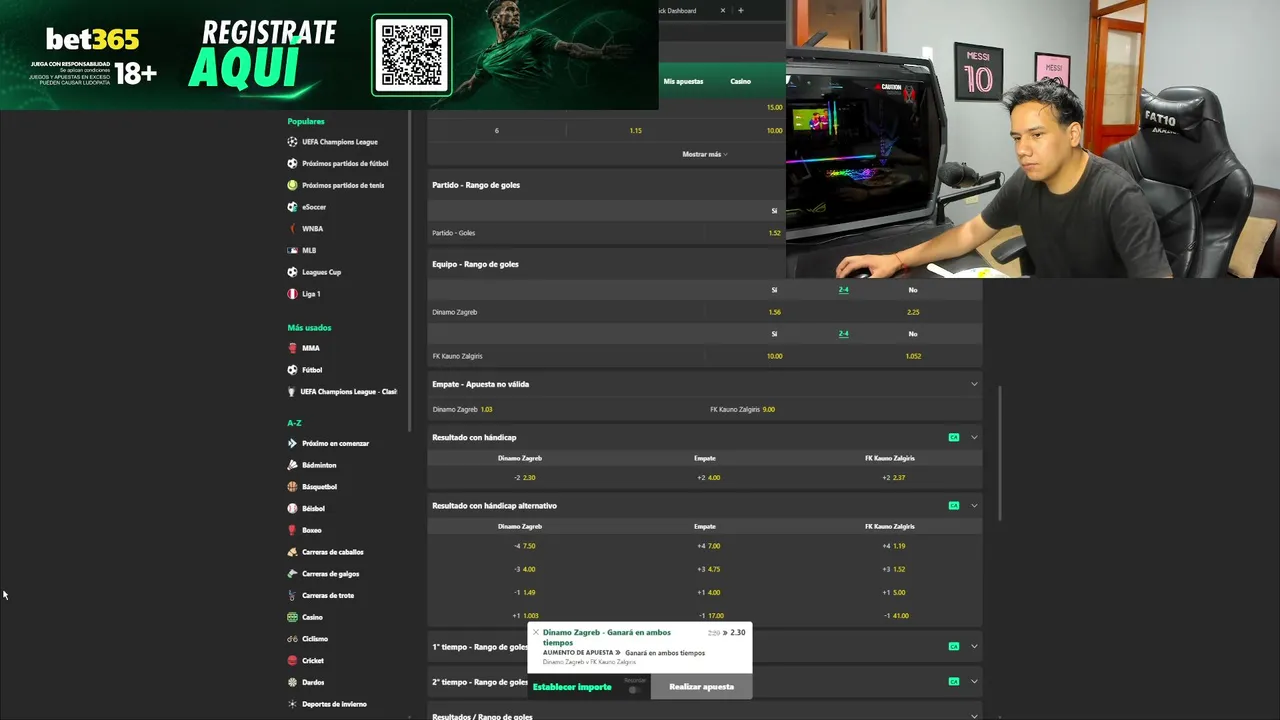Click the main page vertical scrollbar
1280x720 pixels.
coord(999,452)
